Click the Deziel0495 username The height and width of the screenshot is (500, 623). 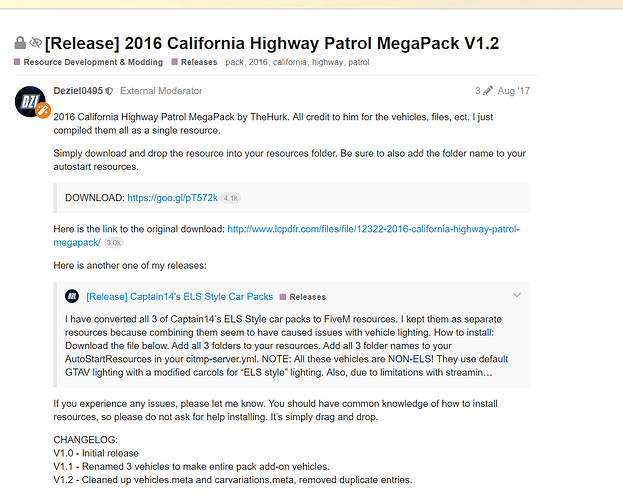[x=78, y=91]
